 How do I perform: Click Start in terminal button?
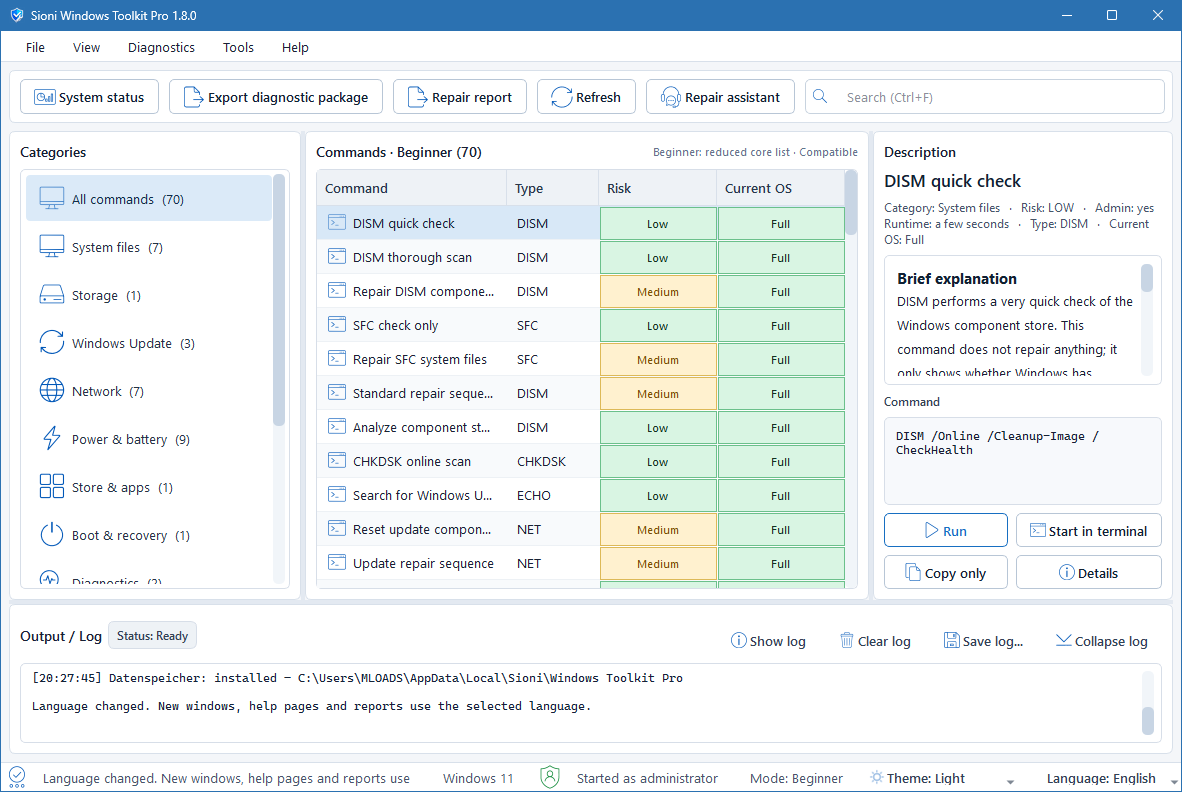[1089, 531]
